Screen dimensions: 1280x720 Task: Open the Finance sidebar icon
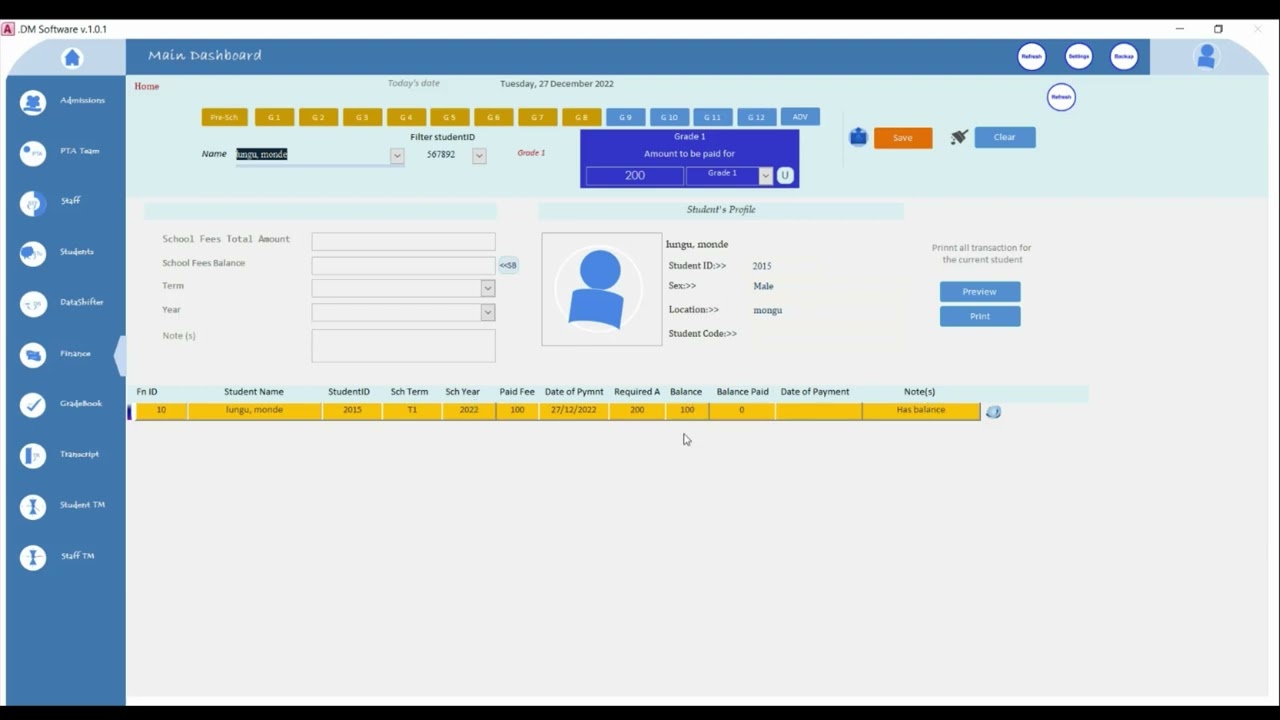[33, 355]
